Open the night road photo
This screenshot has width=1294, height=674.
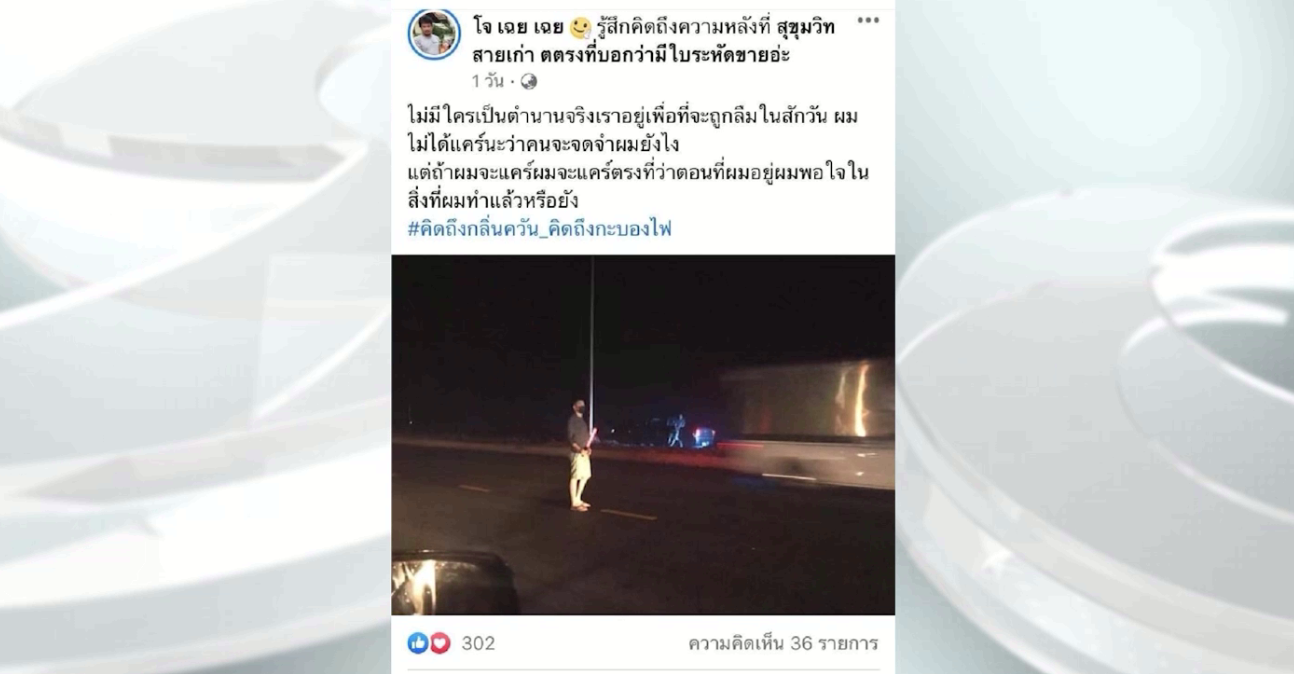point(643,435)
